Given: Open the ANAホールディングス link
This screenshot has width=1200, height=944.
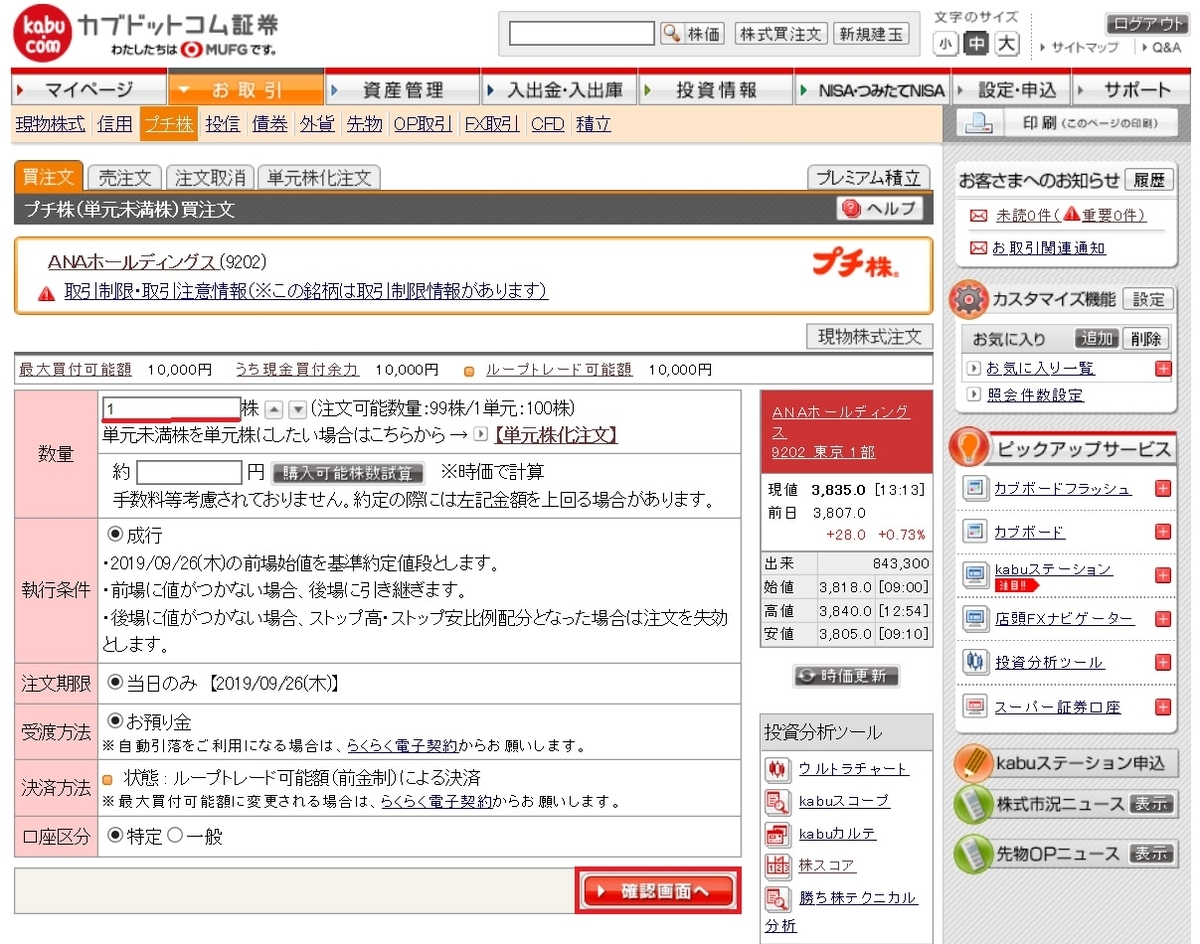Looking at the screenshot, I should click(132, 262).
